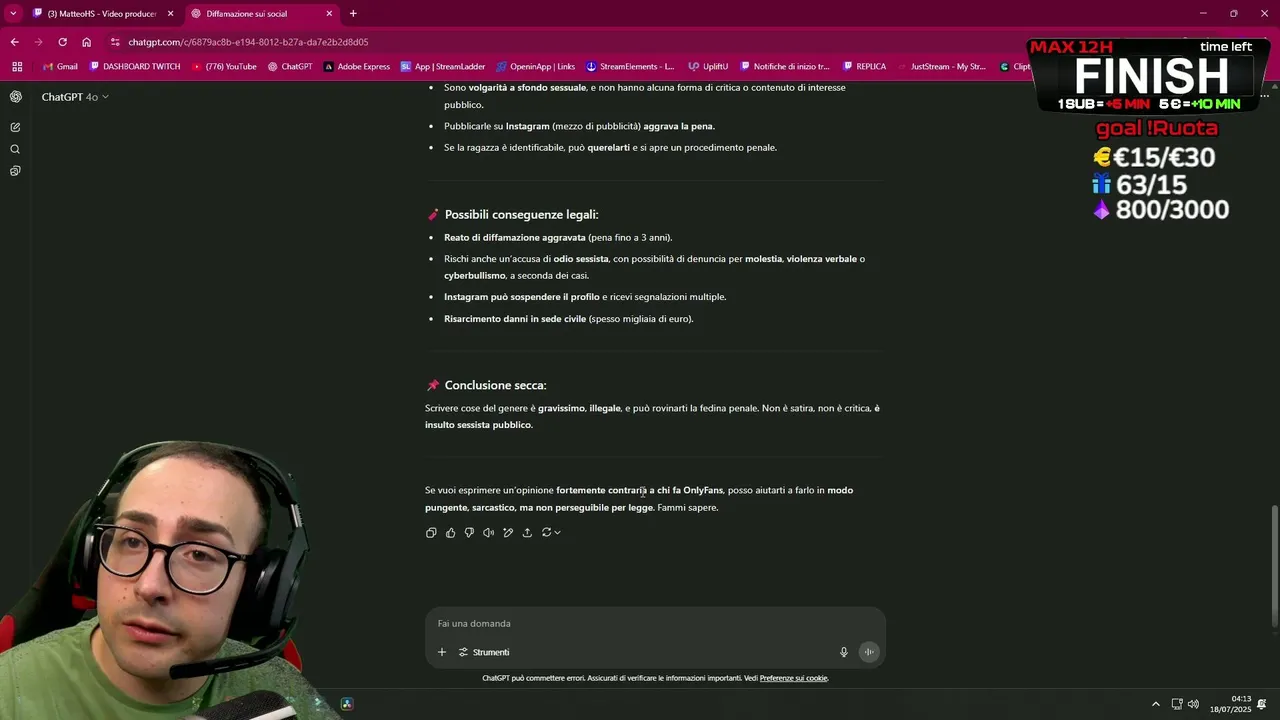Screen dimensions: 1280x720
Task: Open a new browser tab
Action: point(353,14)
